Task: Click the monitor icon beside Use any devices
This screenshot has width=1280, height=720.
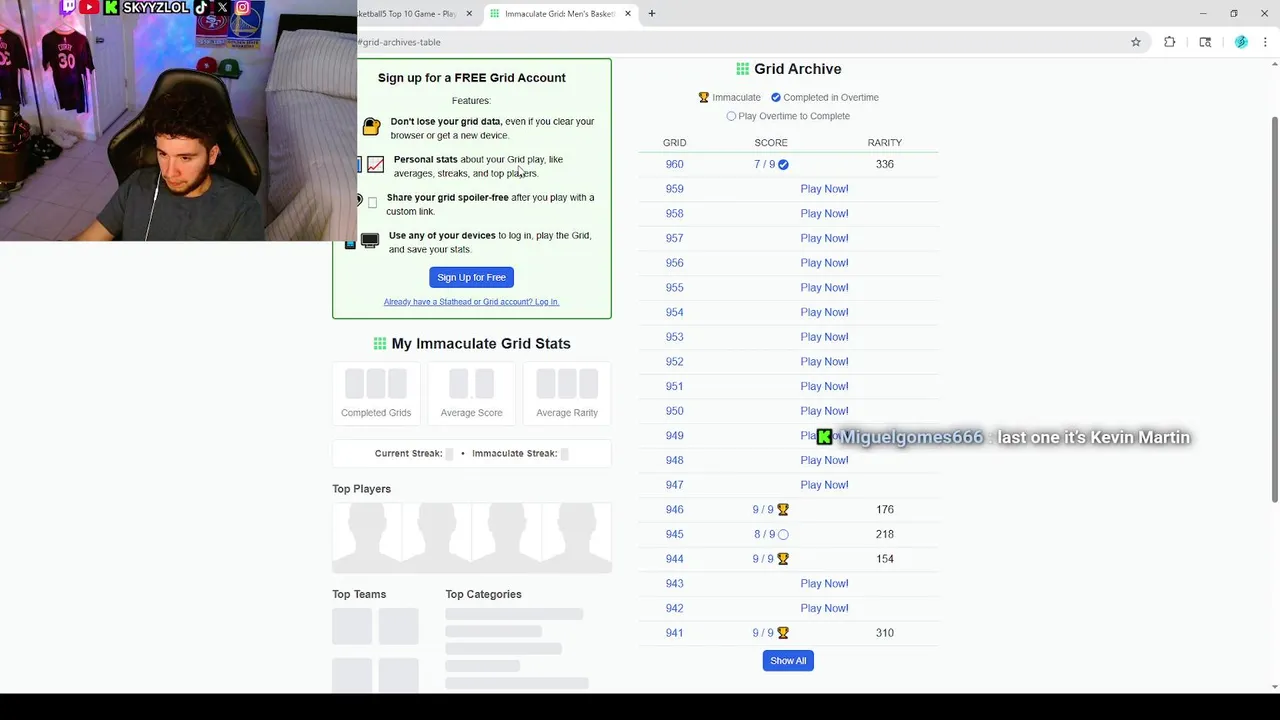Action: (370, 242)
